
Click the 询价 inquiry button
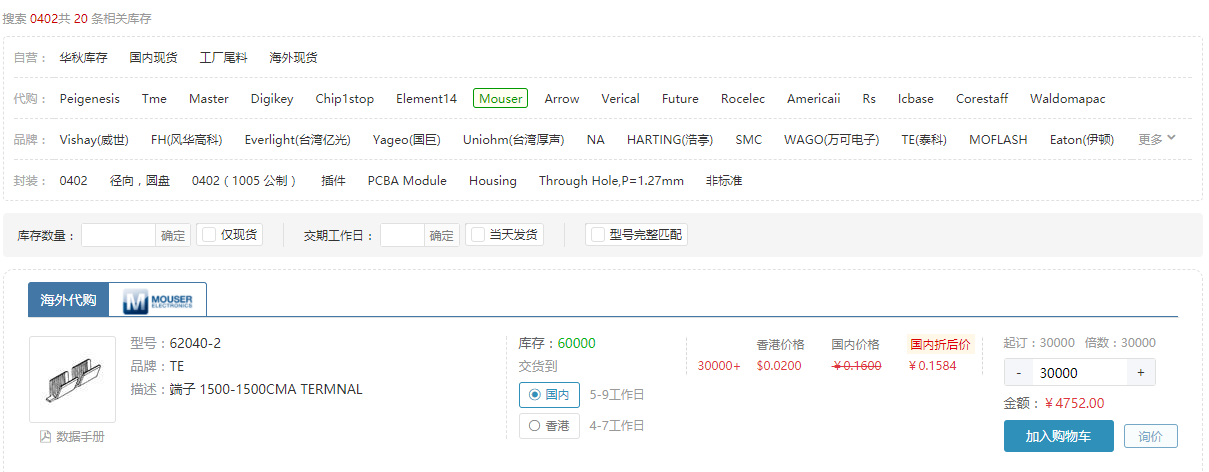[x=1150, y=437]
